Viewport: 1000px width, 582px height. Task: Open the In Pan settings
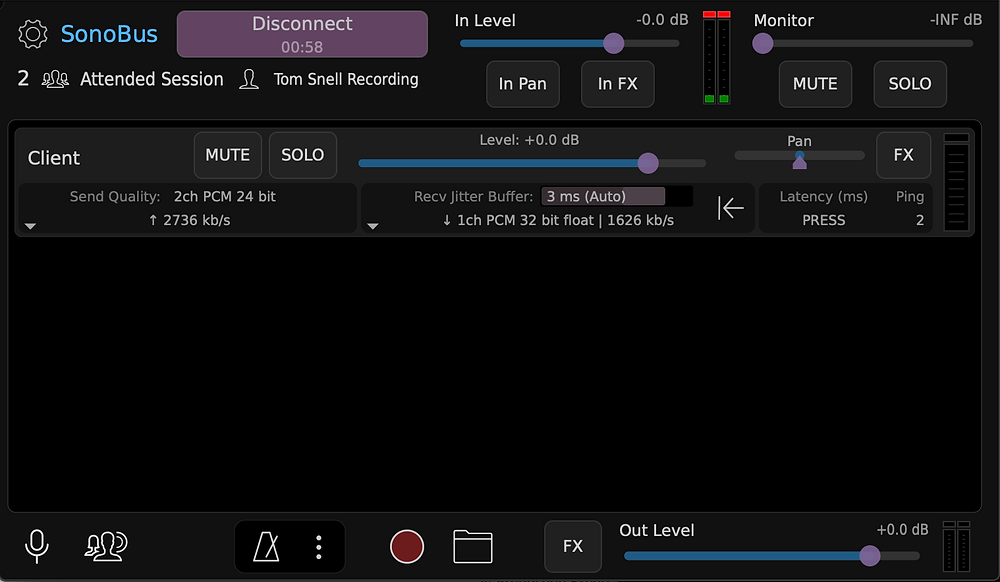tap(523, 84)
